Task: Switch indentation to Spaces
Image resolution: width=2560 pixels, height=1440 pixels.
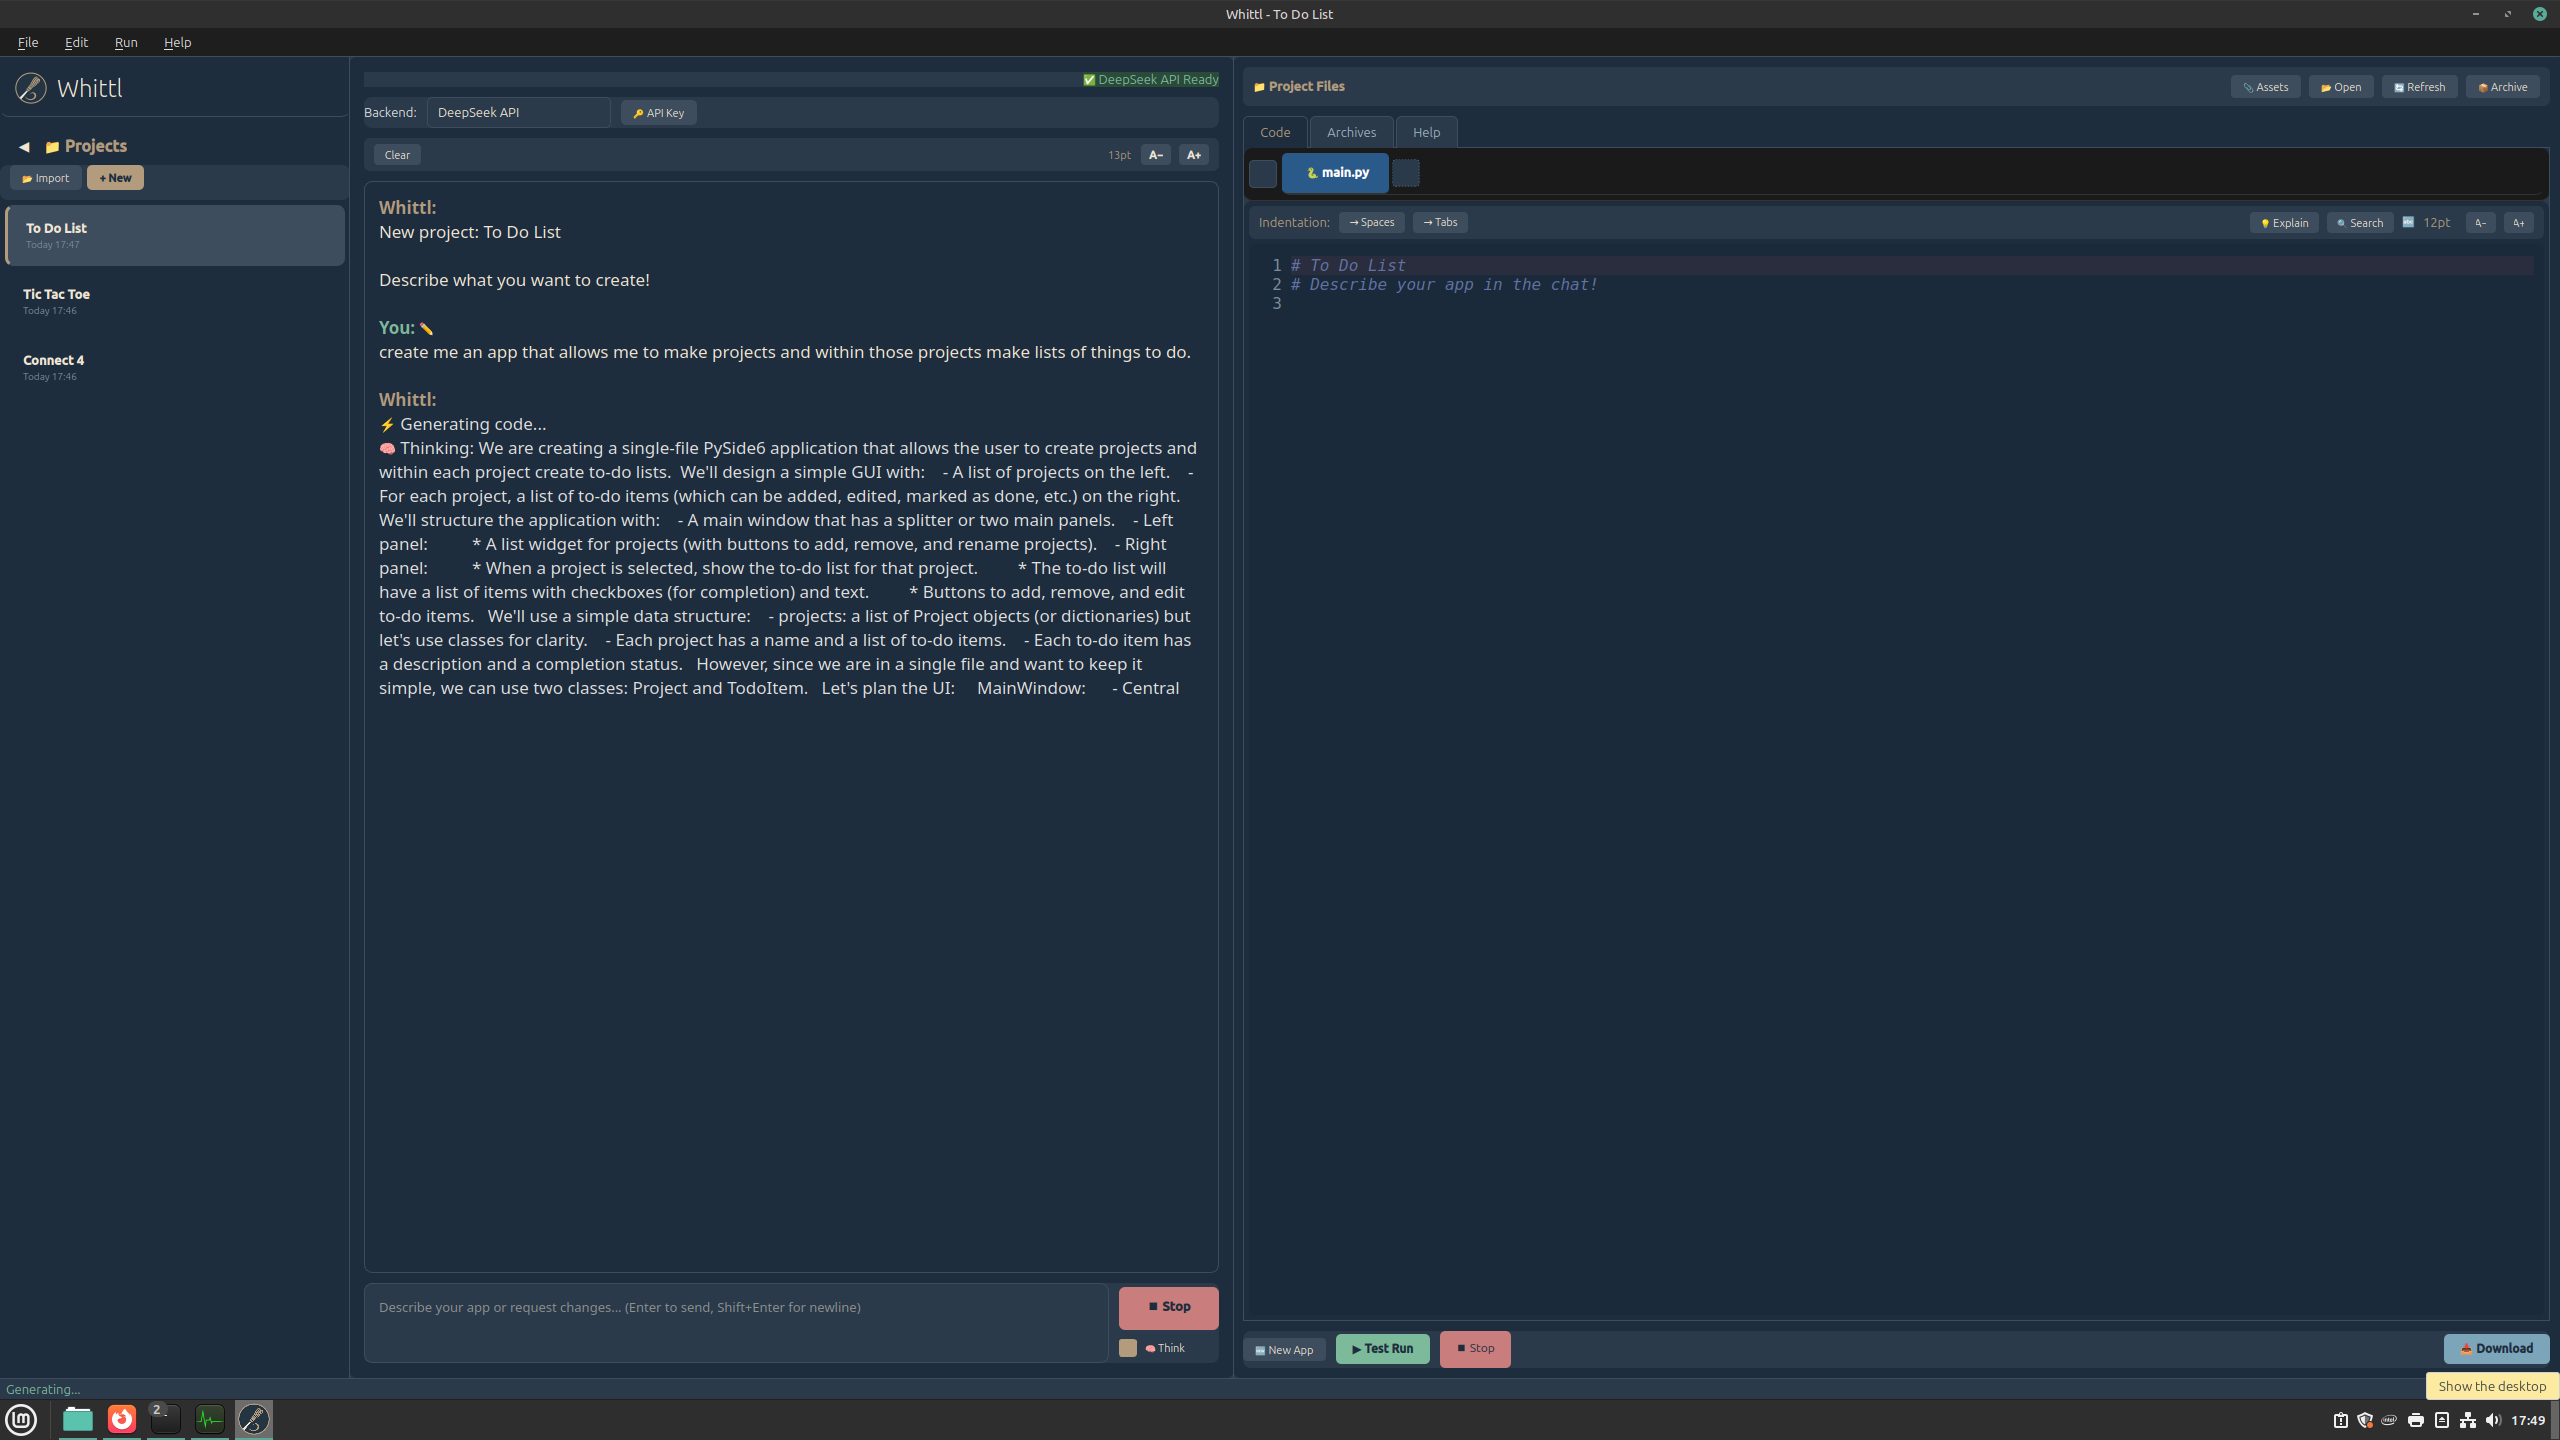Action: pos(1371,222)
